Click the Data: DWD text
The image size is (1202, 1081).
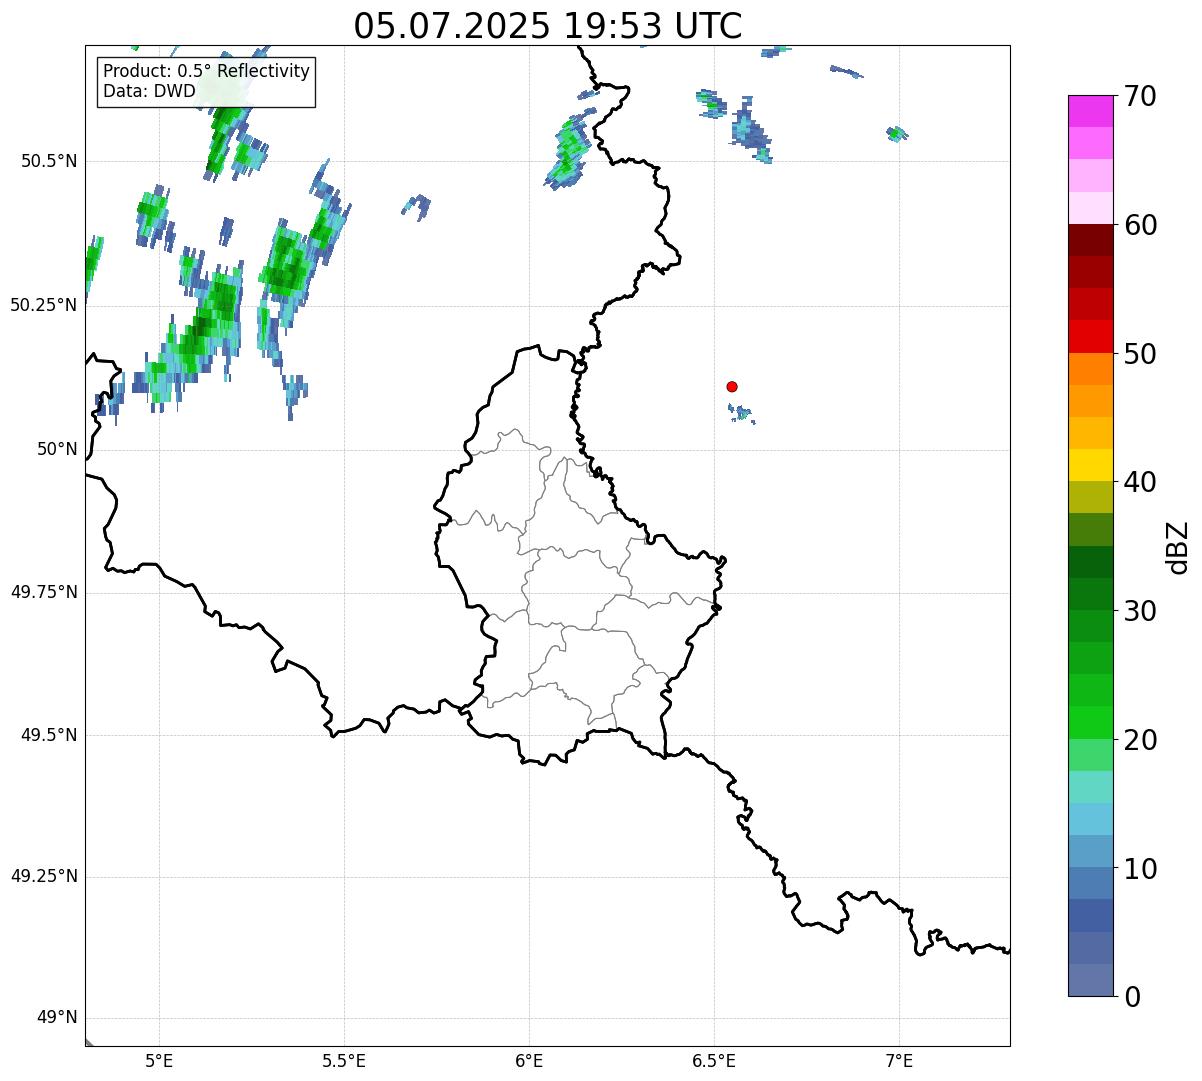(149, 91)
